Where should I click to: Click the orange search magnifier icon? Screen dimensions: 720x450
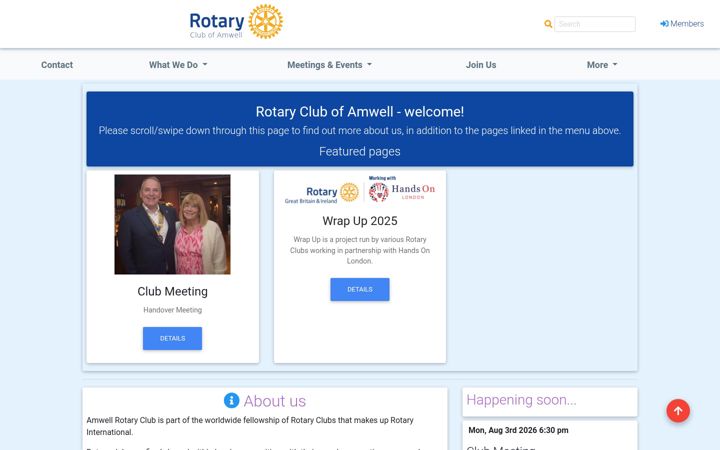click(x=548, y=24)
